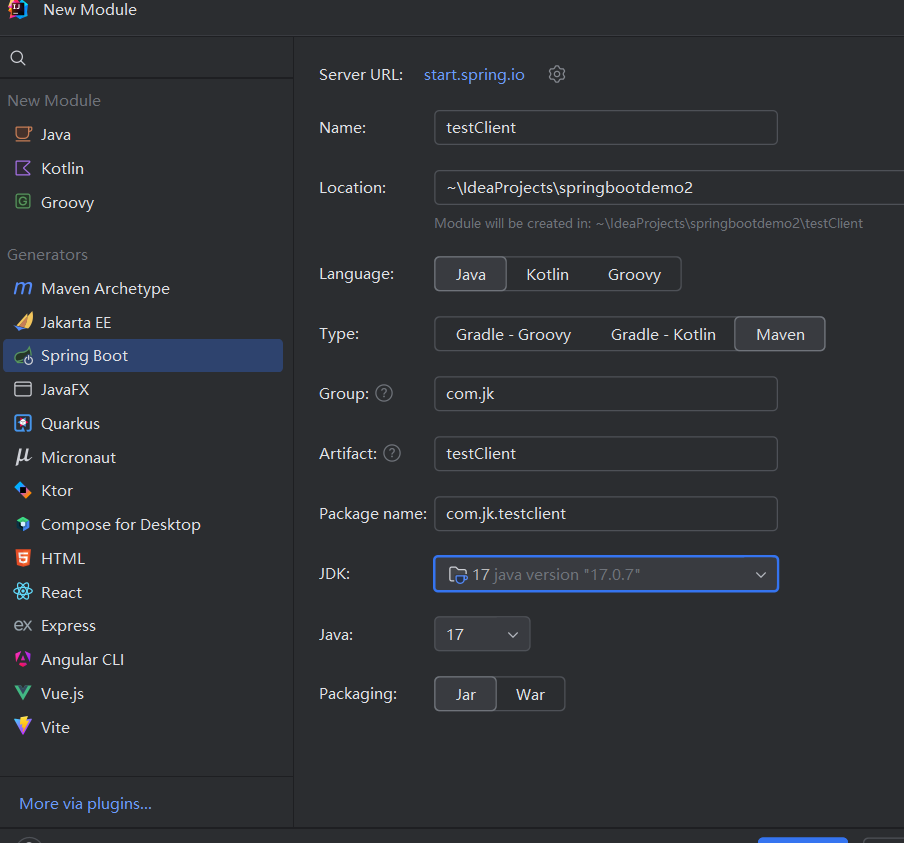This screenshot has height=843, width=904.
Task: Select JavaFX generator
Action: 143,390
